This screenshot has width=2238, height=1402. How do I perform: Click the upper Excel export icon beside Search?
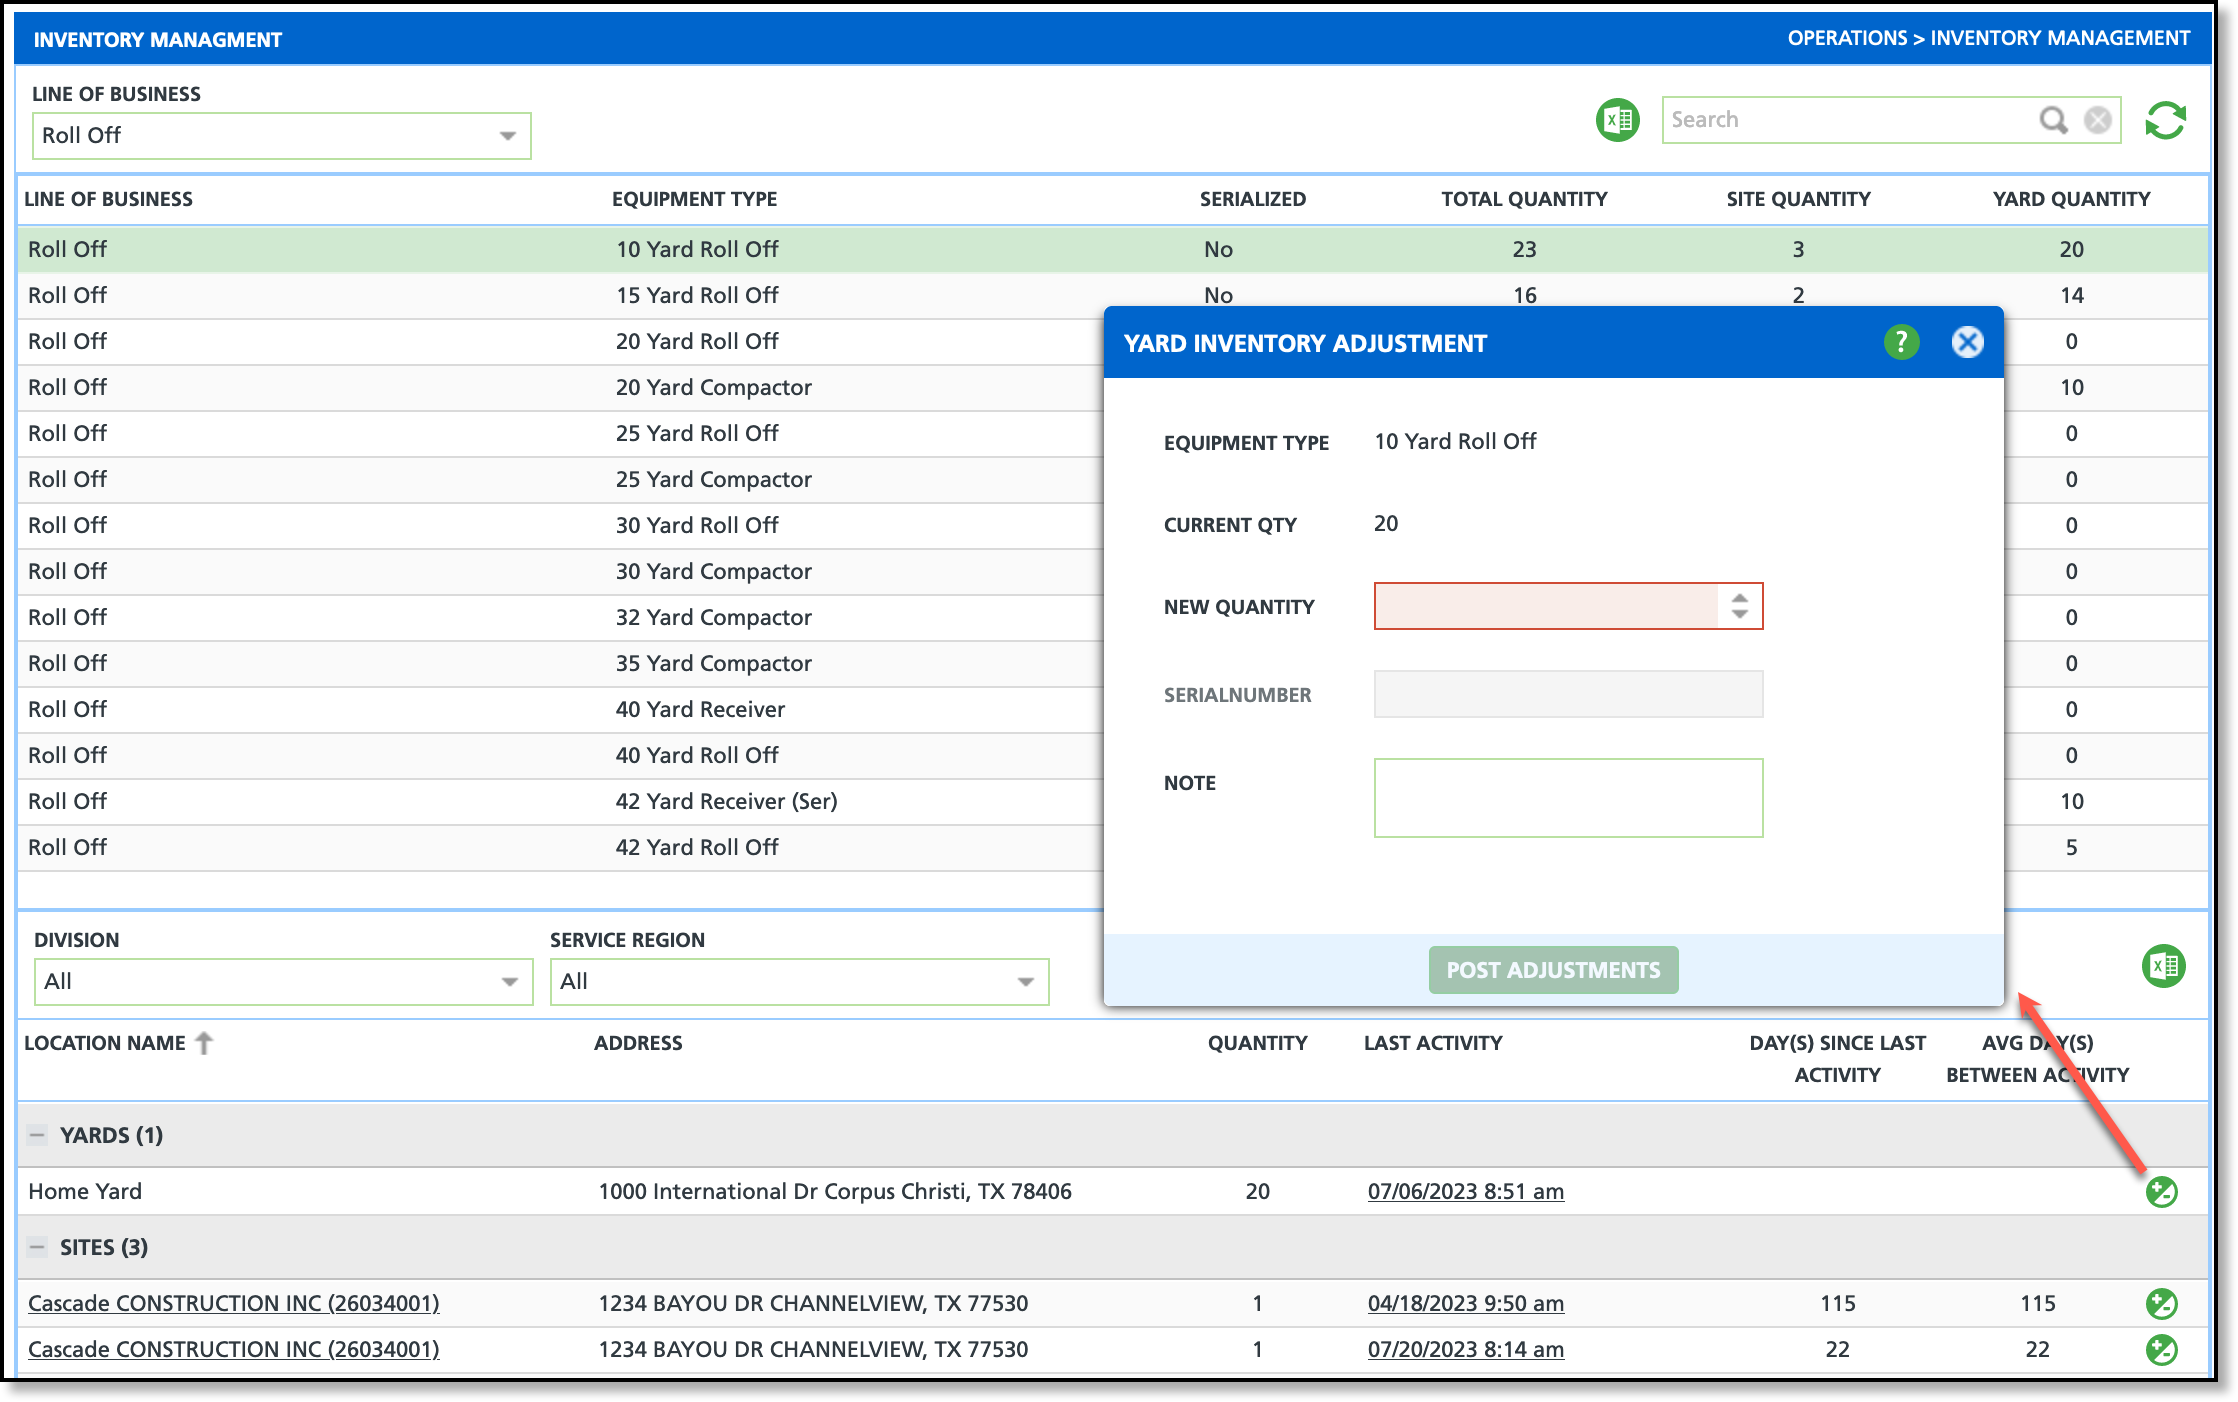point(1617,121)
